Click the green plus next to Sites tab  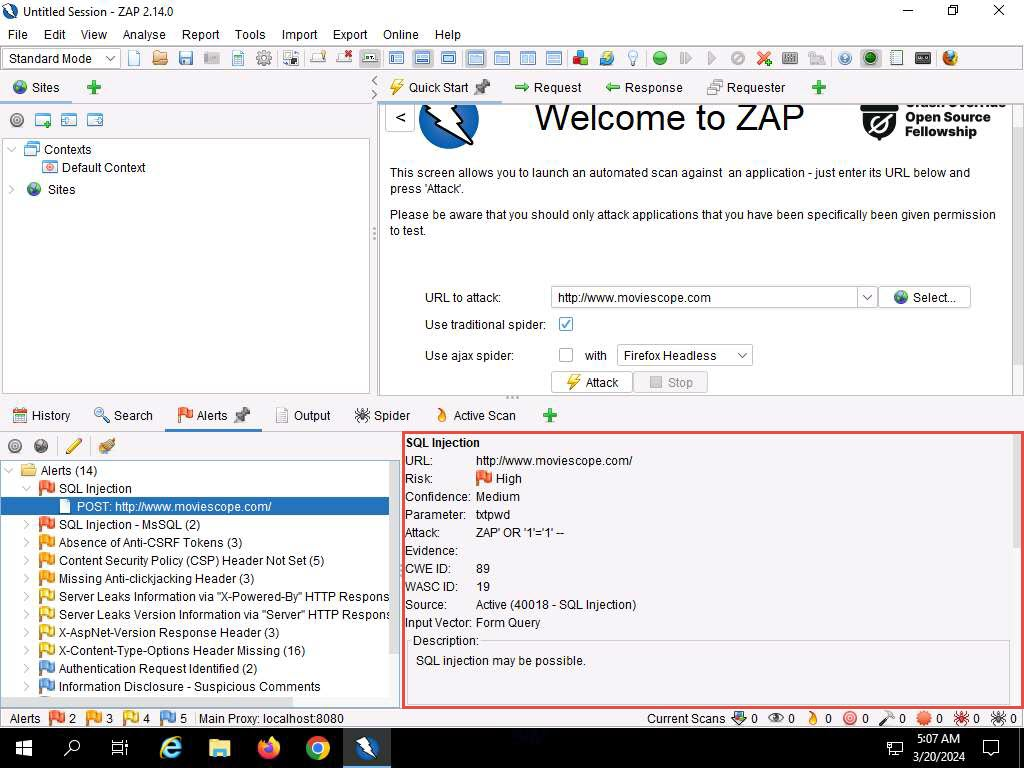click(94, 87)
